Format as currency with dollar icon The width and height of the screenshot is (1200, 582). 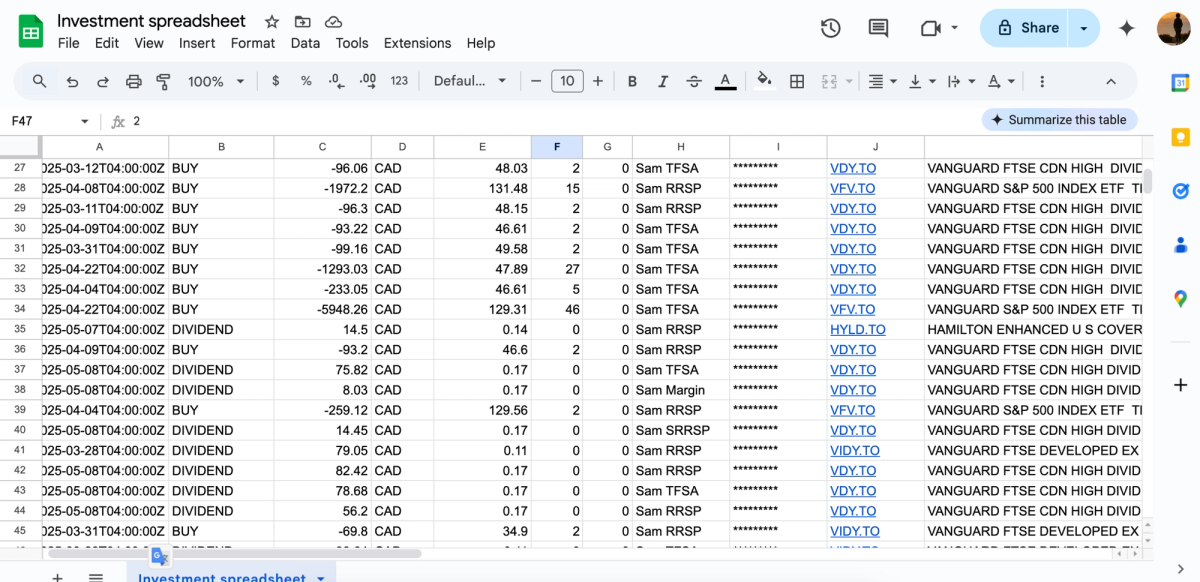(x=276, y=81)
